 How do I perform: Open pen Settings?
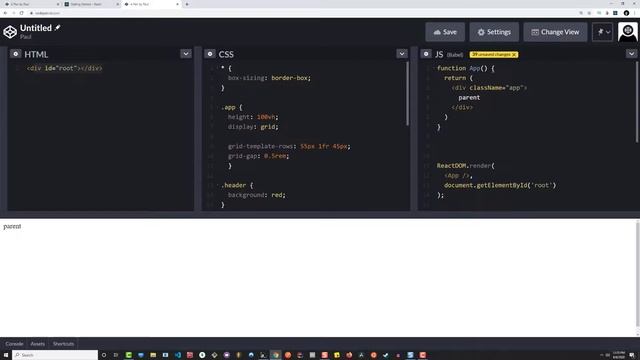(x=494, y=32)
